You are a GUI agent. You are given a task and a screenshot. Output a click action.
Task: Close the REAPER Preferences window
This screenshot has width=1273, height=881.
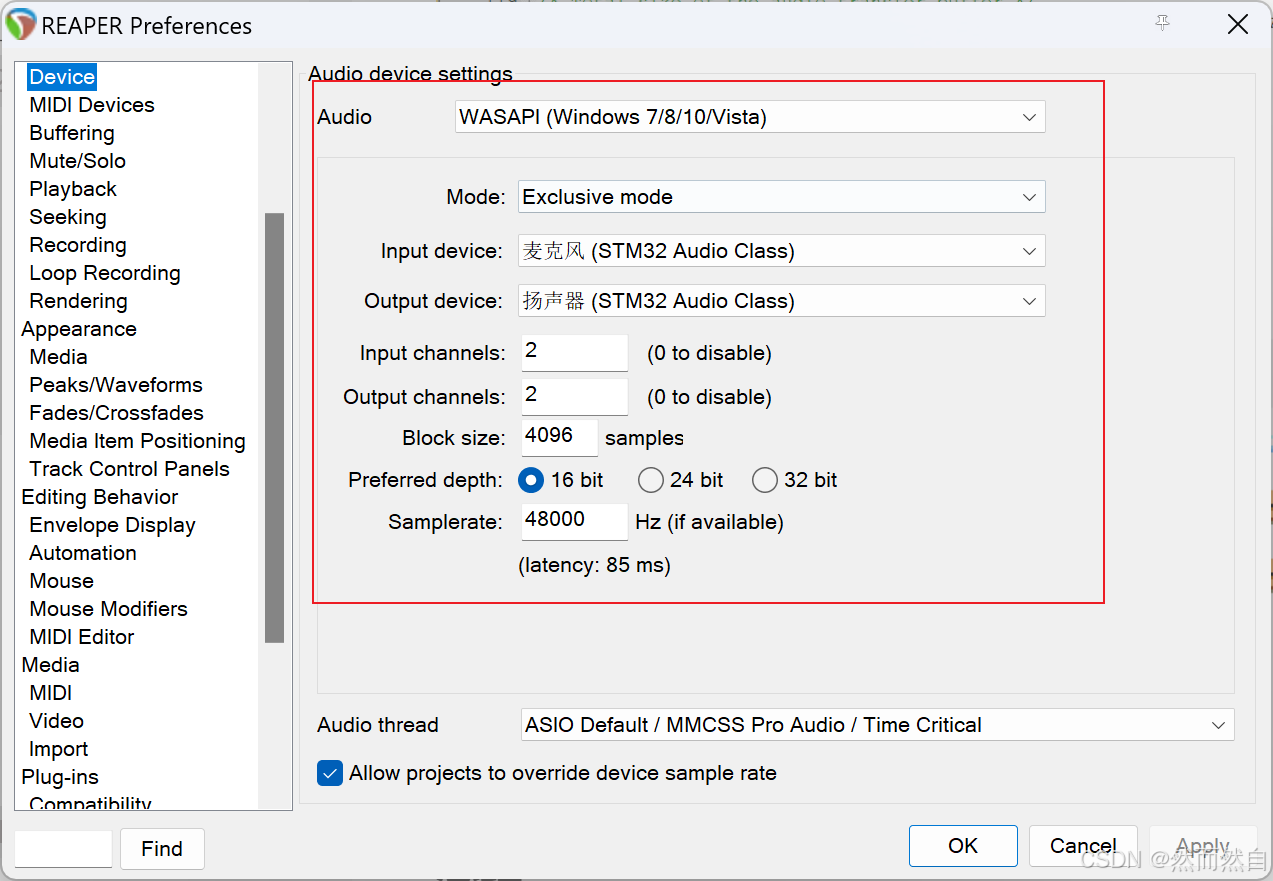[x=1238, y=24]
